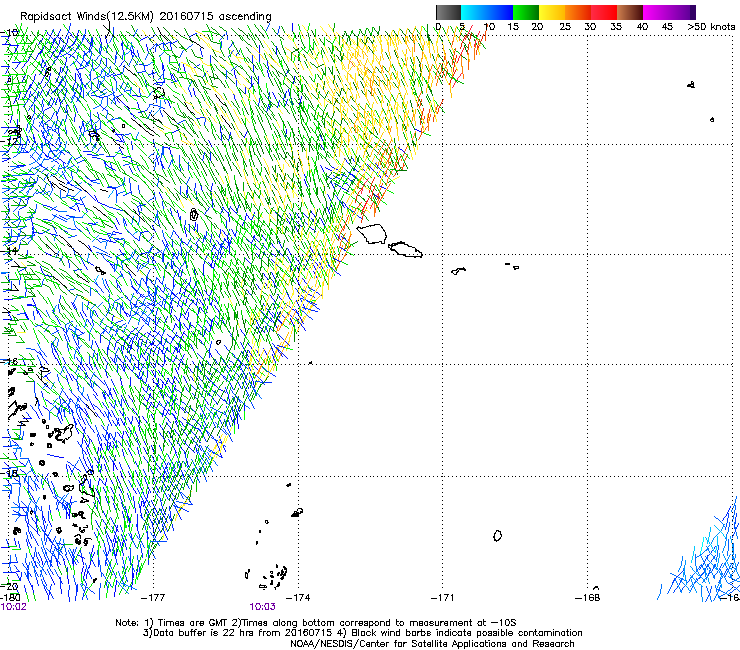The width and height of the screenshot is (740, 650).
Task: Click the "45" legend scale number
Action: coord(667,27)
